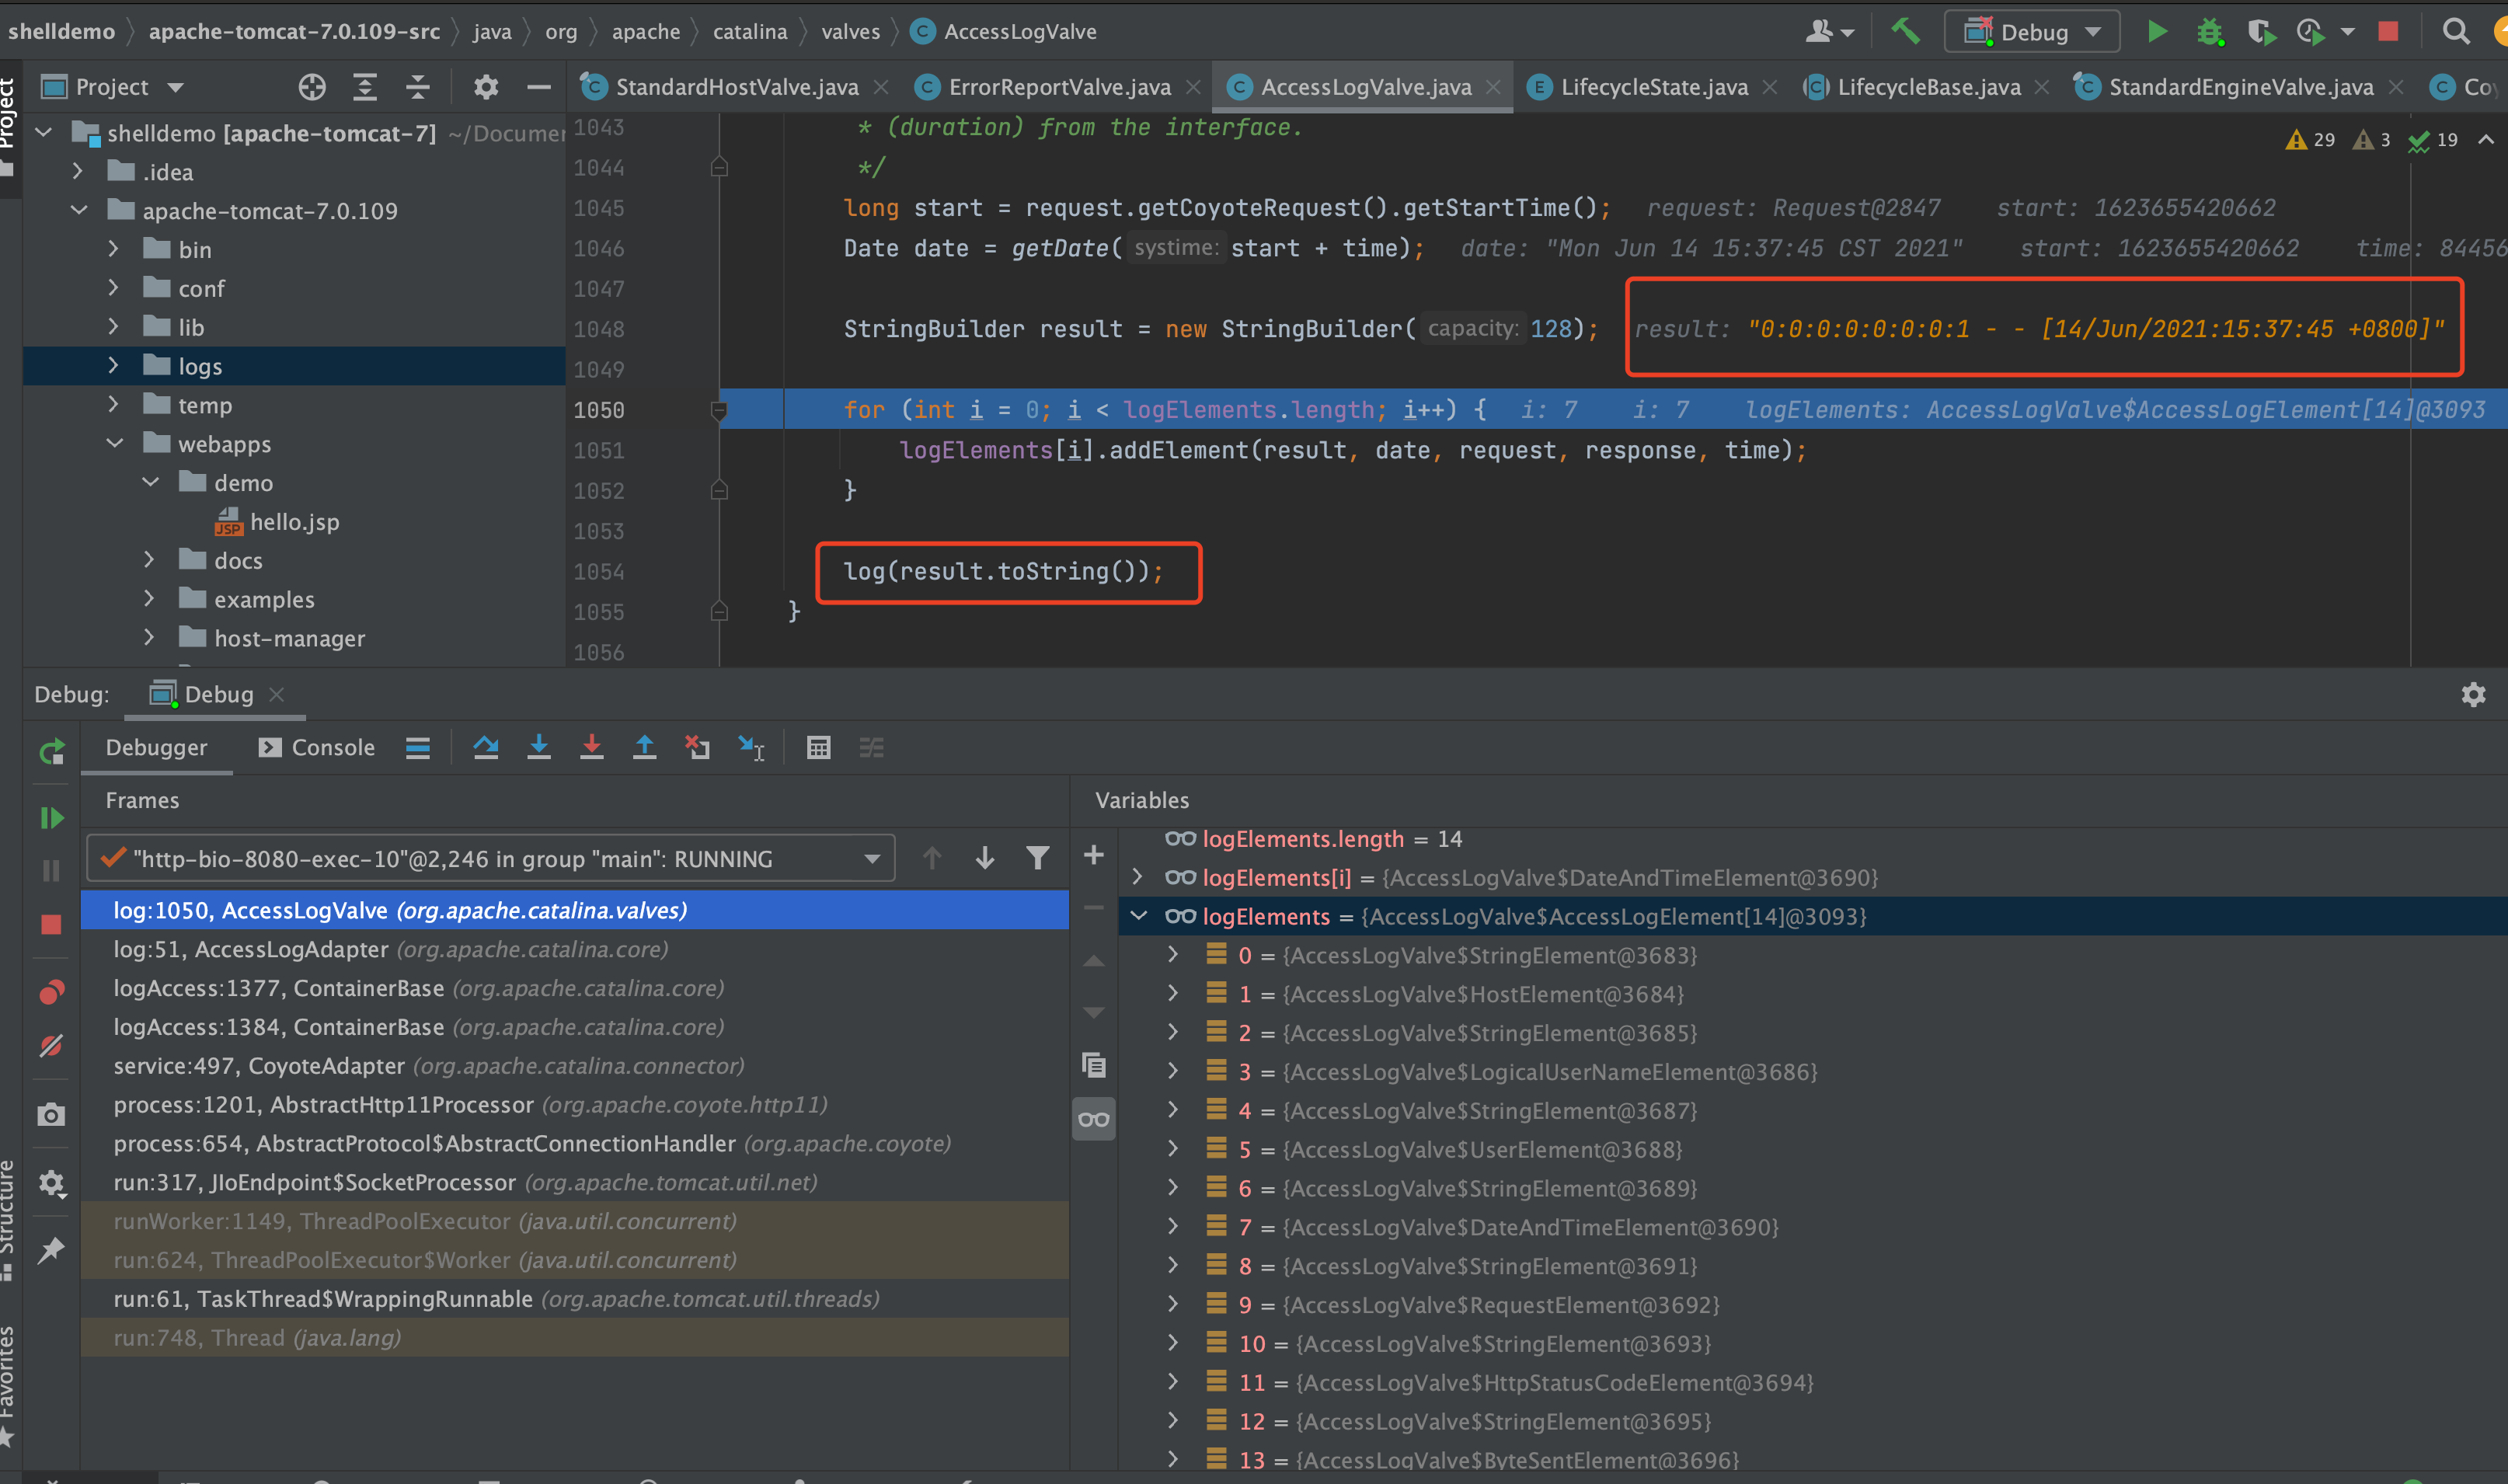This screenshot has height=1484, width=2508.
Task: Expand array element 7 DateAndTimeElement
Action: pos(1172,1226)
